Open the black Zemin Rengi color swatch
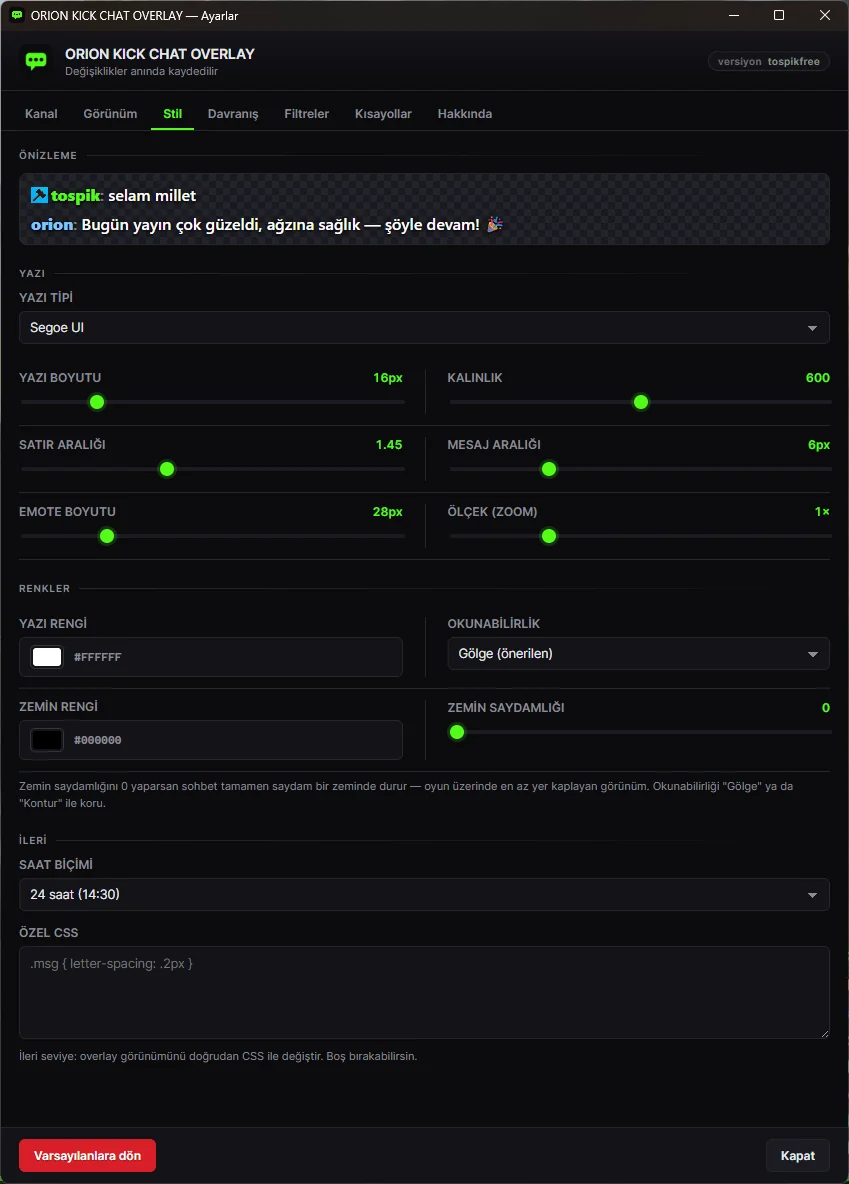Screen dimensions: 849x1184 tap(47, 740)
